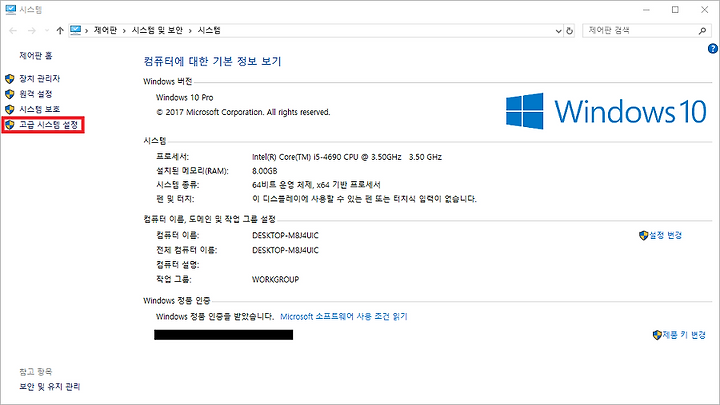Click the Windows 10 Pro edition text
Screen dimensions: 720x405
(x=185, y=97)
